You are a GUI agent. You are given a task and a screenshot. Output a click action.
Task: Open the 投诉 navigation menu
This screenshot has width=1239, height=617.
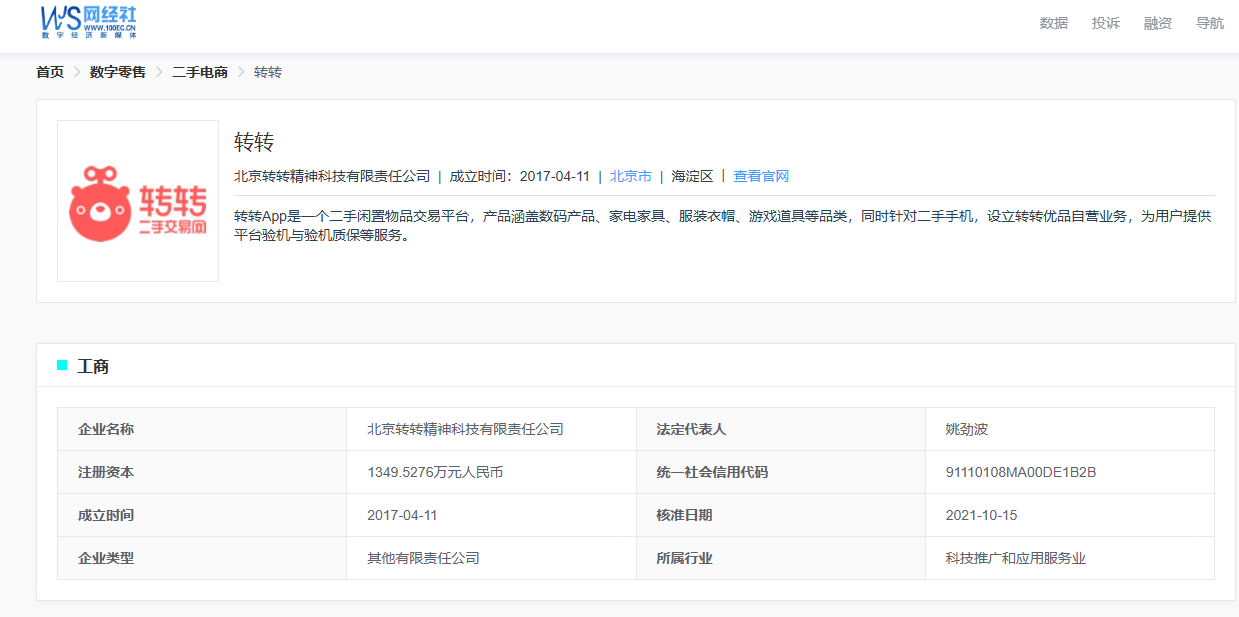[x=1105, y=23]
